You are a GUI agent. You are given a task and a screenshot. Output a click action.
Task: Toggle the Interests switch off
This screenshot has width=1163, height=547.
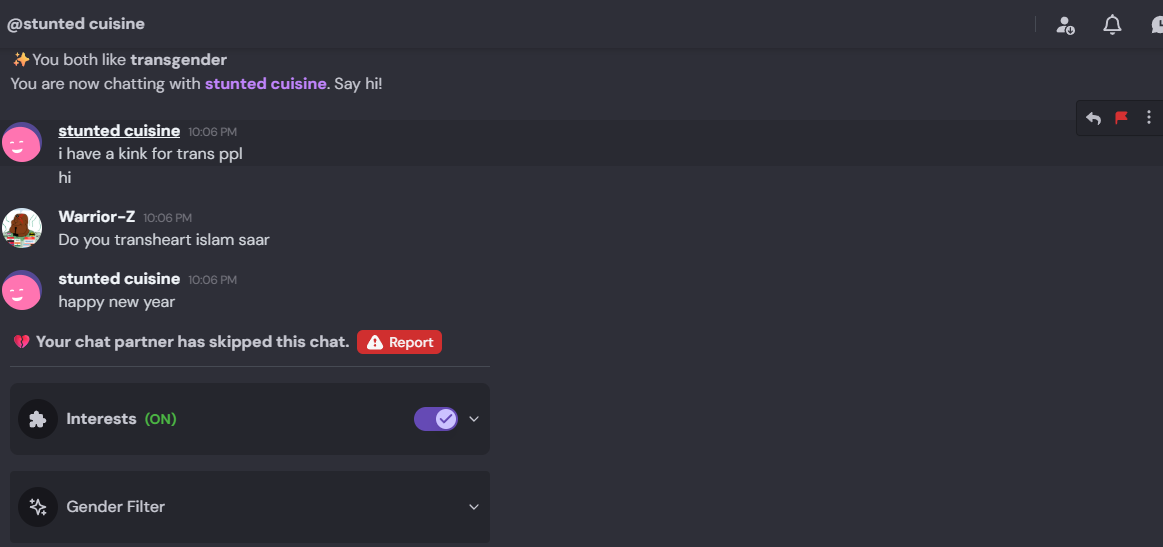436,419
